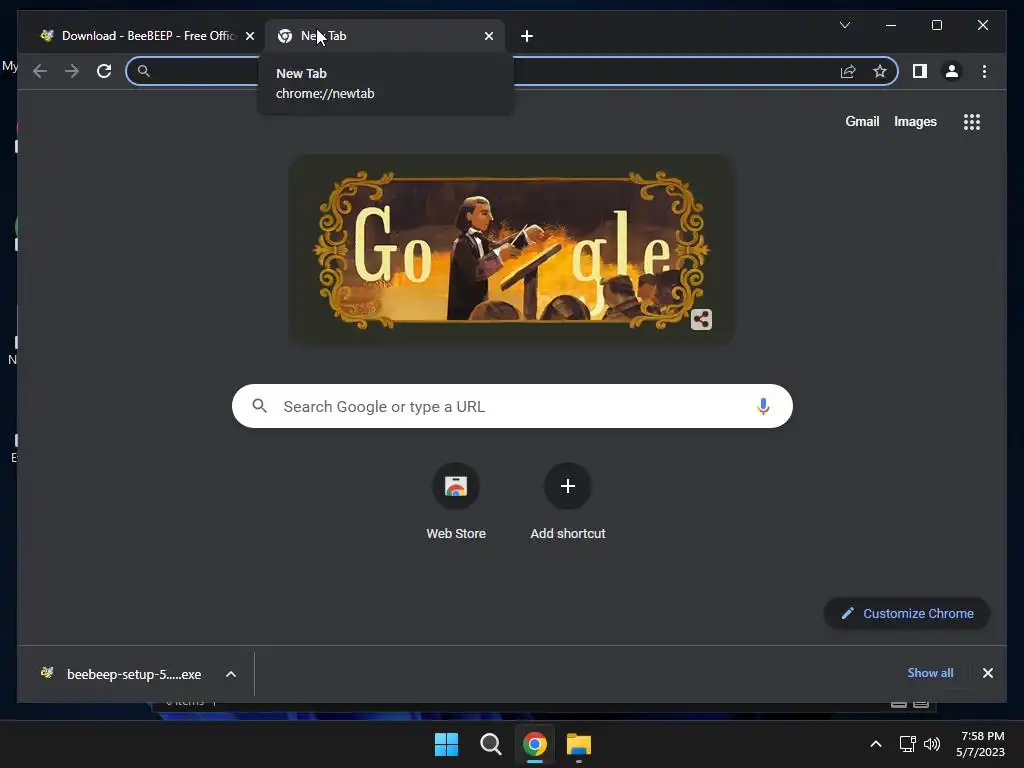The height and width of the screenshot is (768, 1024).
Task: Open the Images link
Action: (915, 121)
